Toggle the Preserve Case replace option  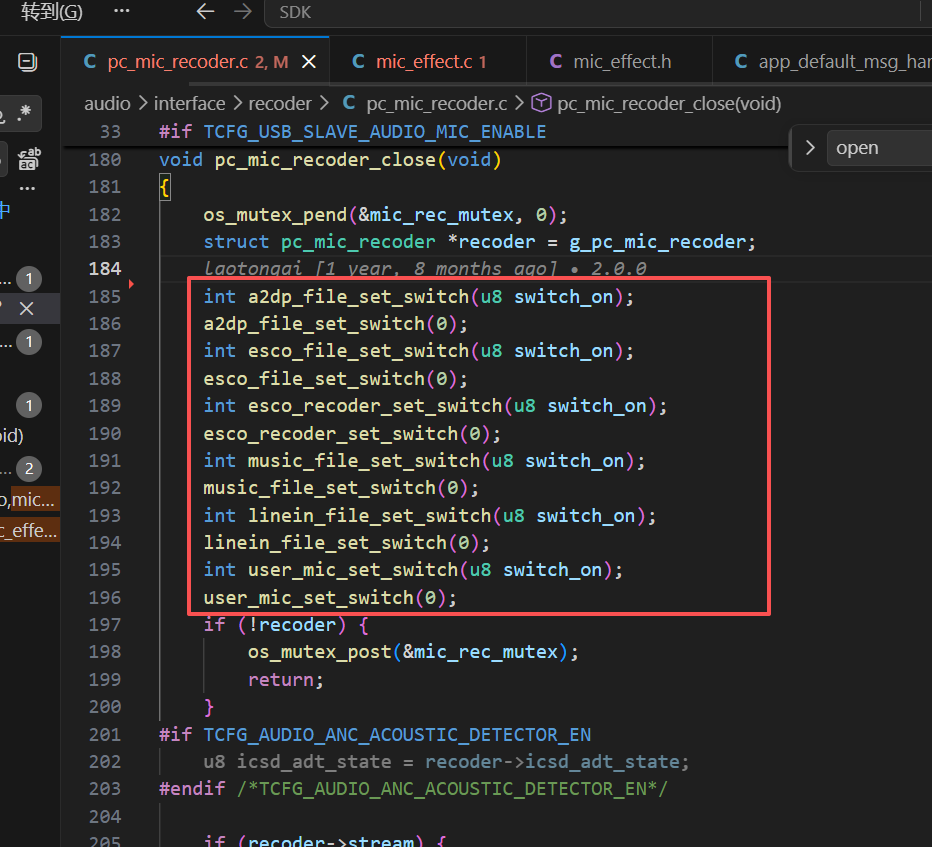29,159
